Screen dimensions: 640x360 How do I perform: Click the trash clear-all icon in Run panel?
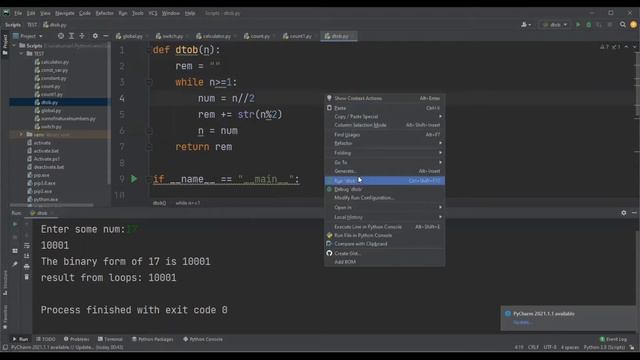pyautogui.click(x=27, y=277)
